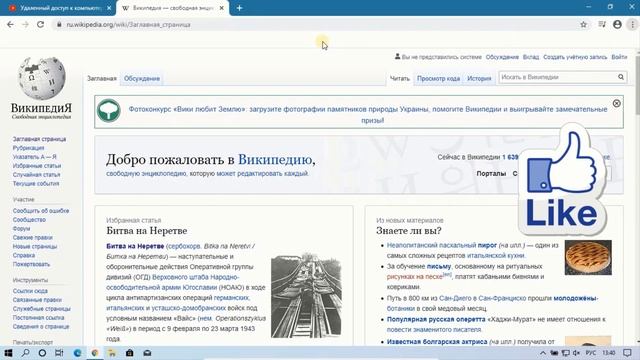
Task: Open Создать учётную запись link
Action: click(x=575, y=57)
